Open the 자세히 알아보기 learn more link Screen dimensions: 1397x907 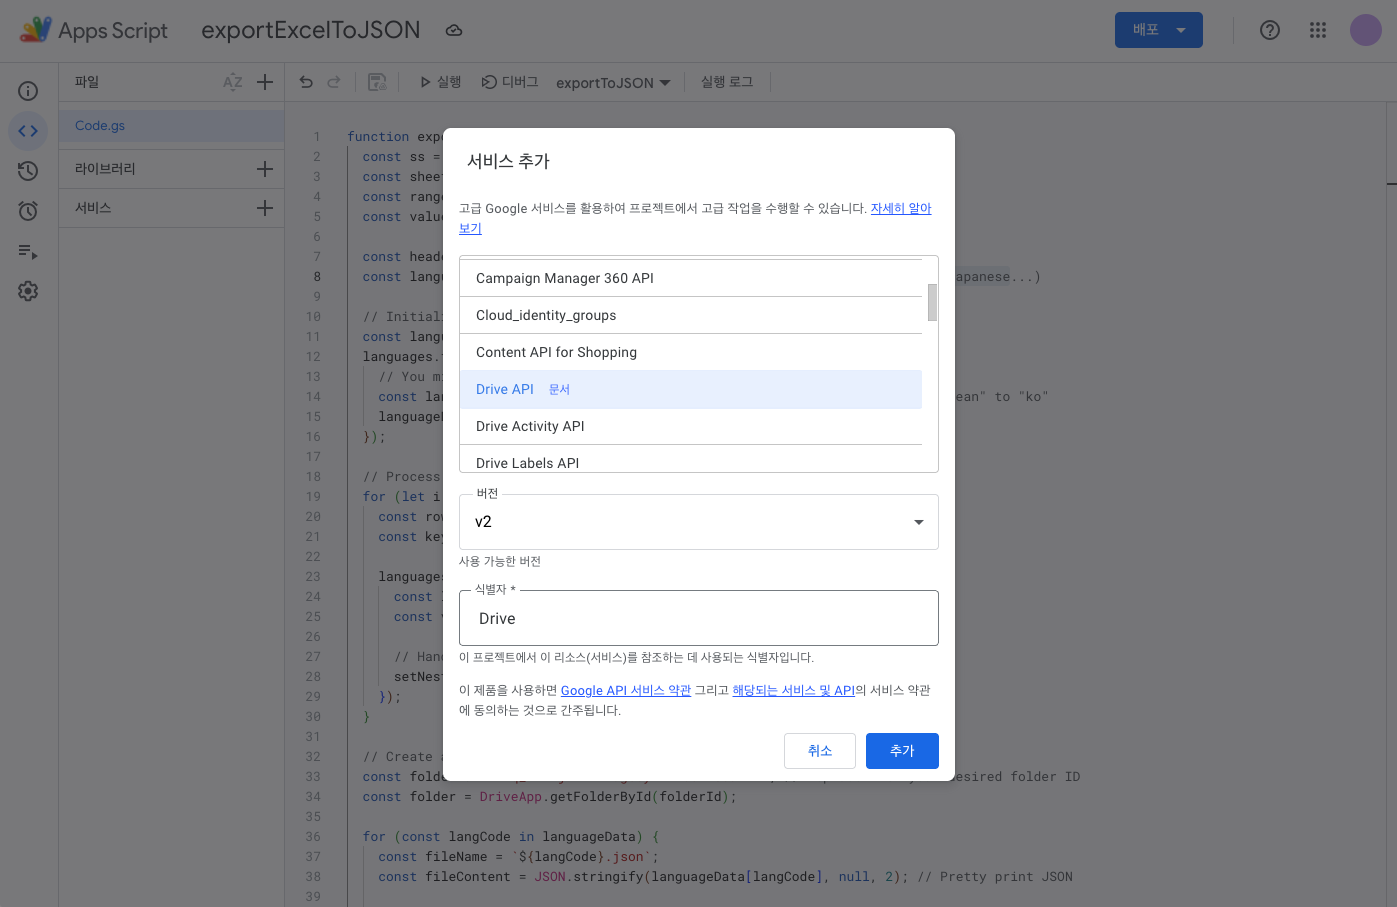(901, 208)
